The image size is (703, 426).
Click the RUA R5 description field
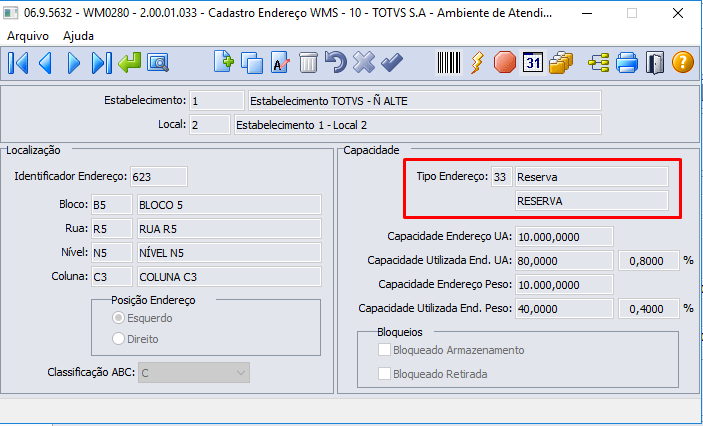[x=229, y=229]
